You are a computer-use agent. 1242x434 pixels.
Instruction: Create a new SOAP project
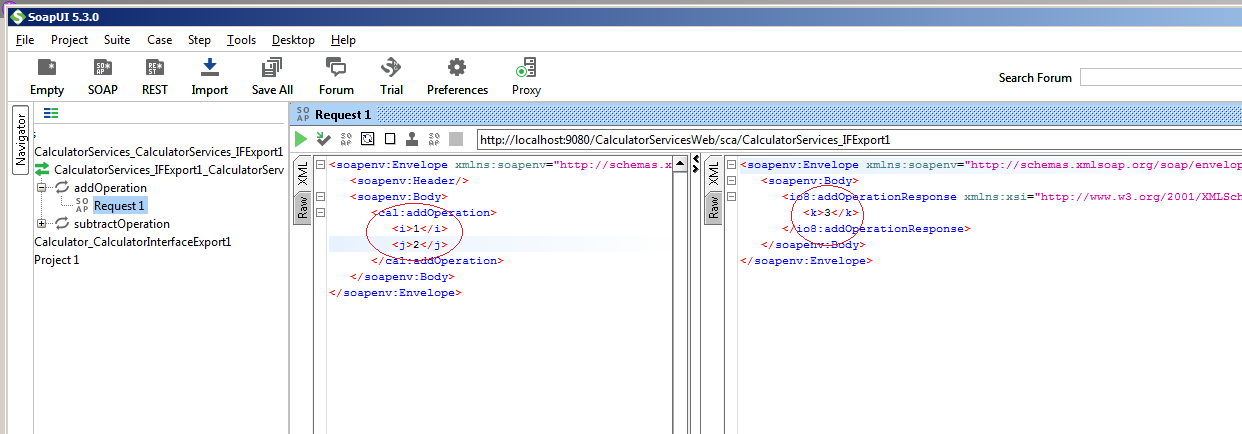tap(102, 68)
